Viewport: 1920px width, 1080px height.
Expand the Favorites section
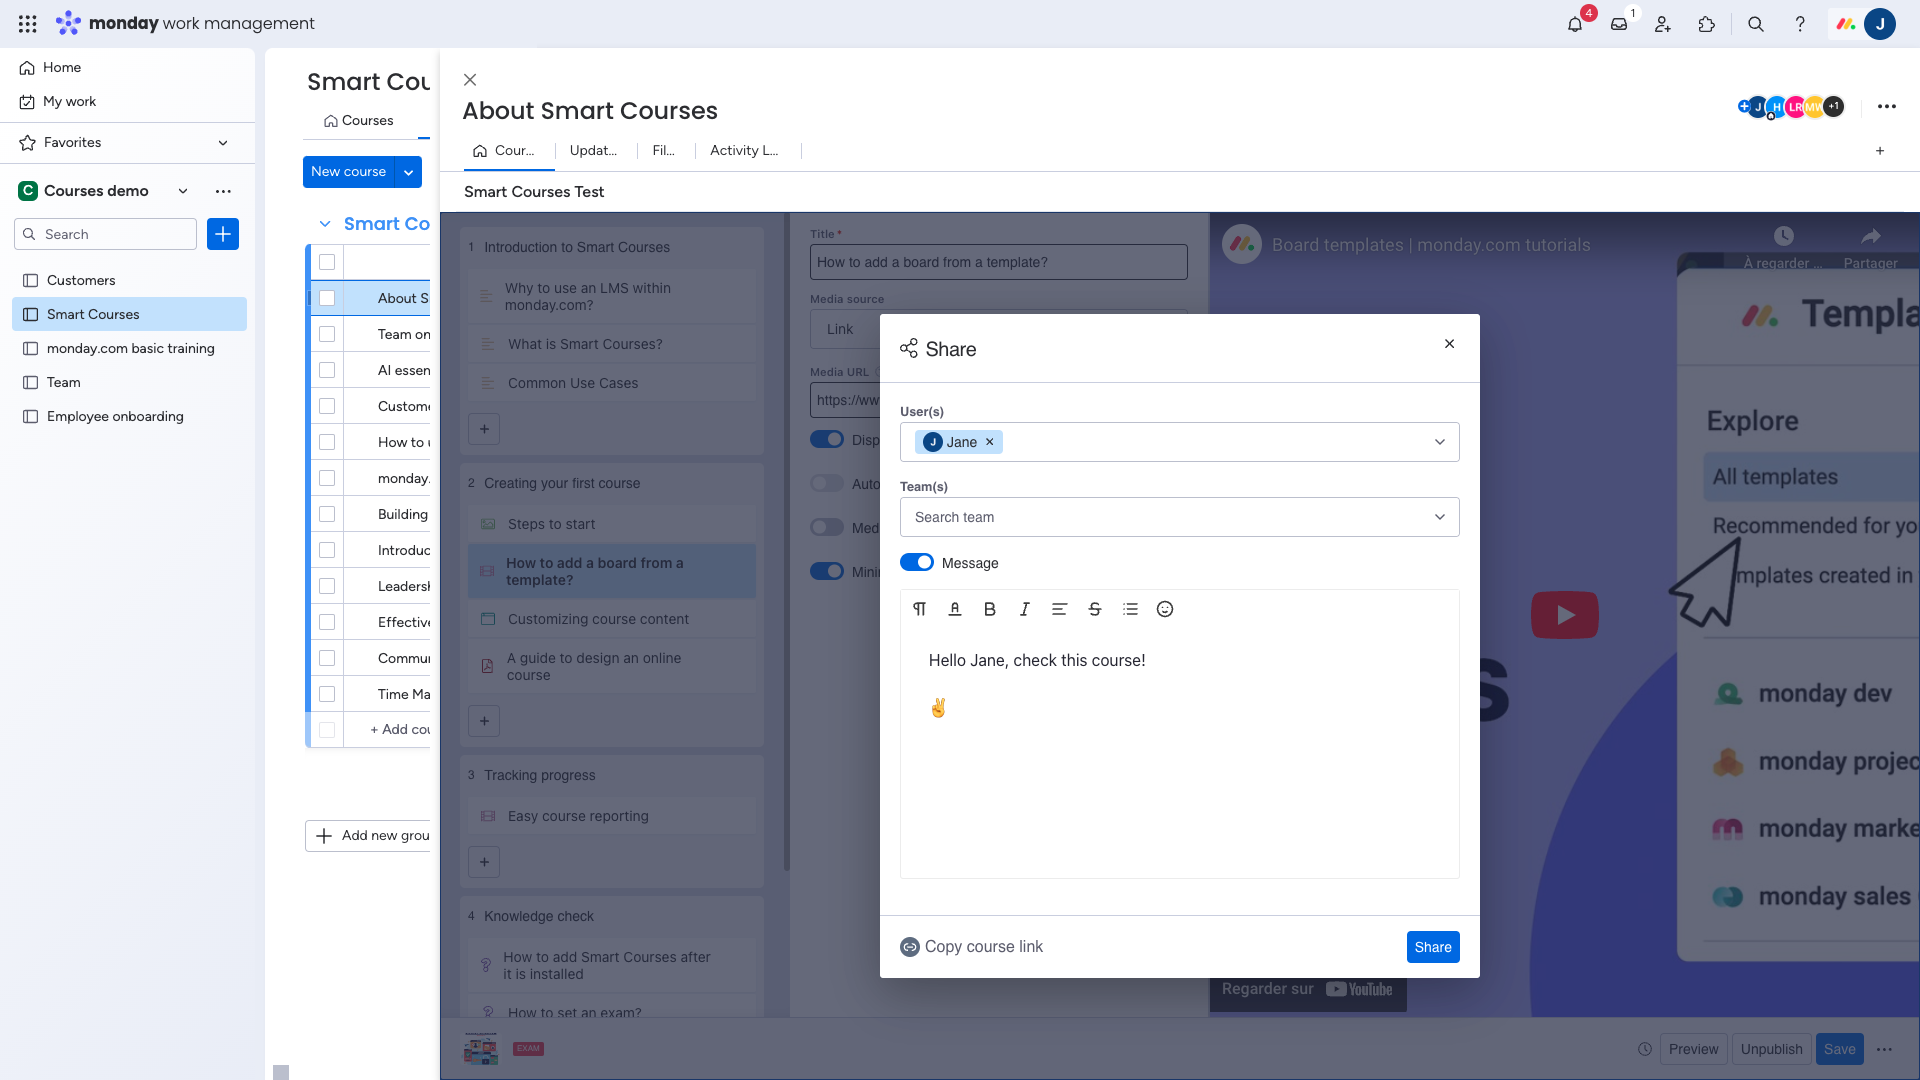coord(223,143)
